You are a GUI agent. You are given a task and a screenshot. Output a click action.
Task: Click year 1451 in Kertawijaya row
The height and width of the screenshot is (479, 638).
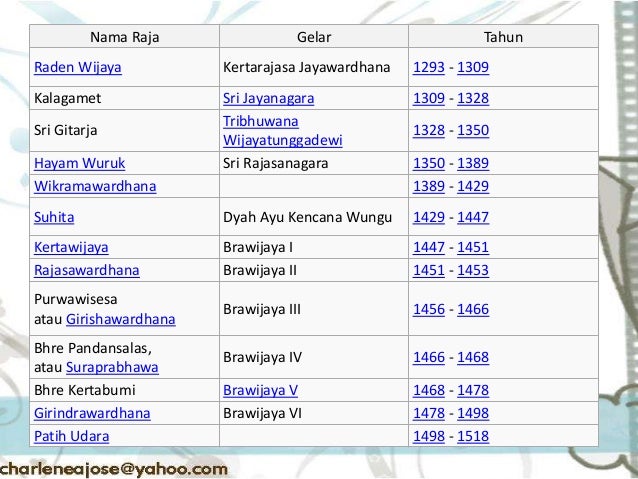[473, 247]
